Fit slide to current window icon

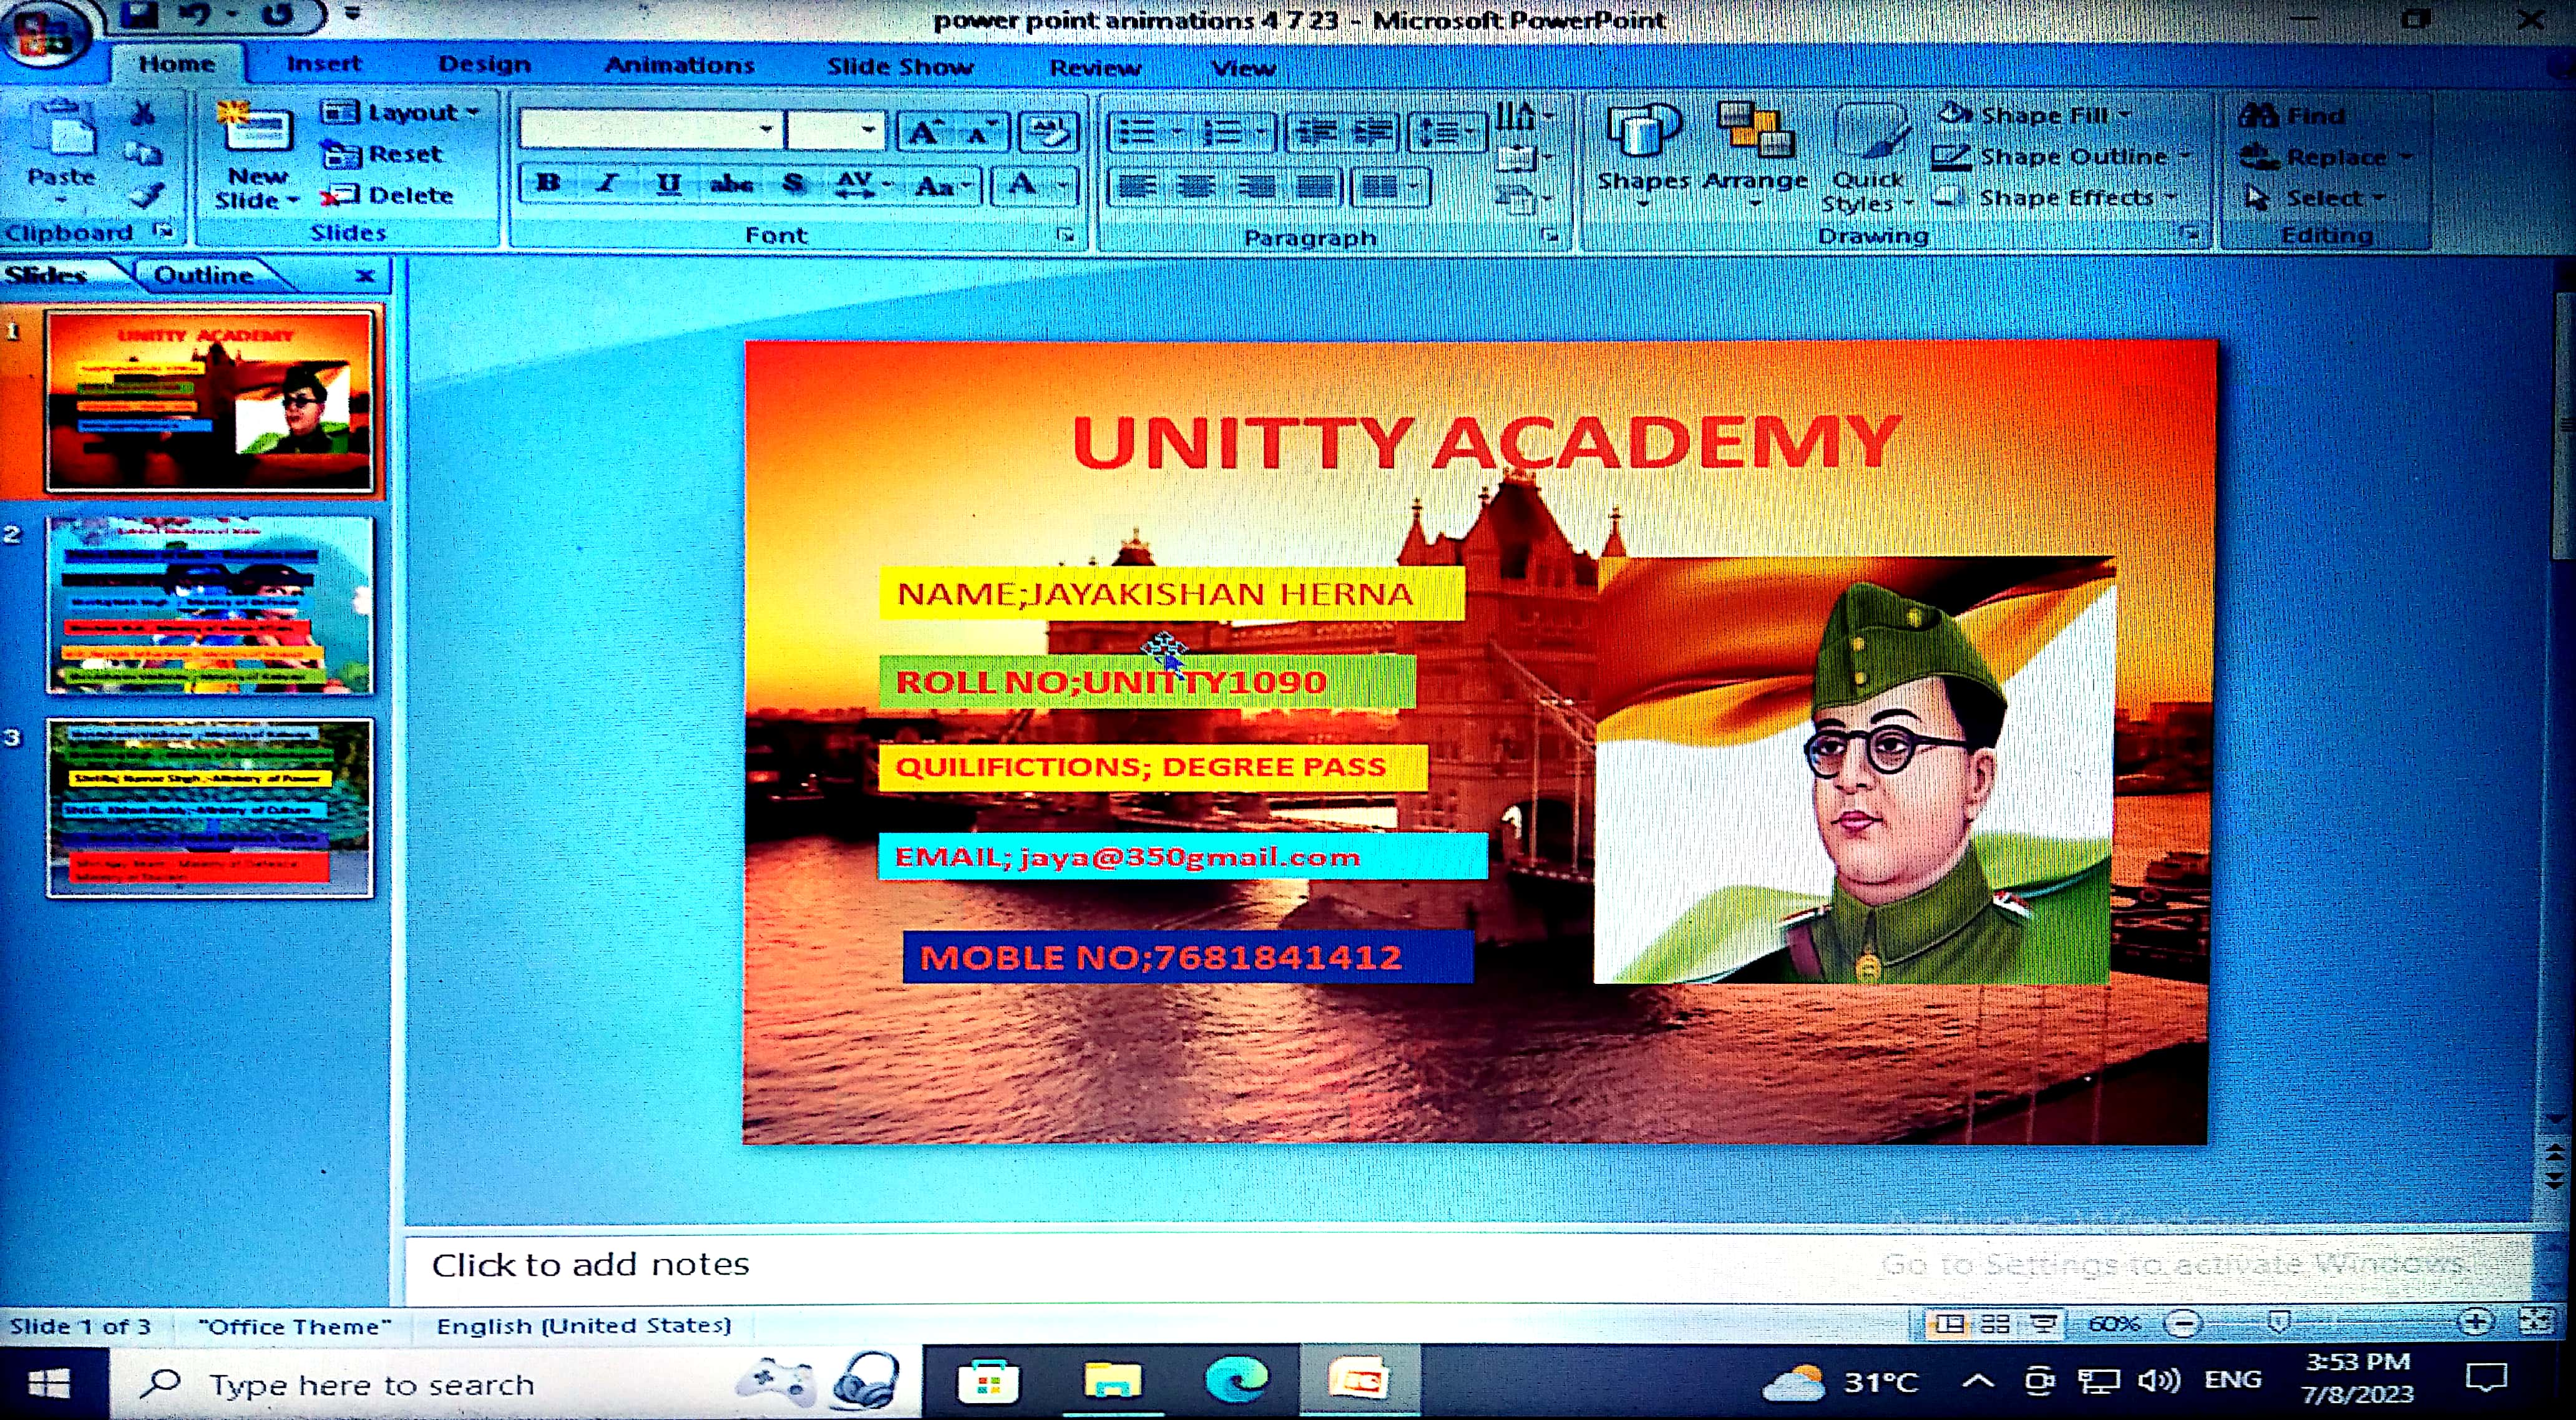tap(2536, 1322)
